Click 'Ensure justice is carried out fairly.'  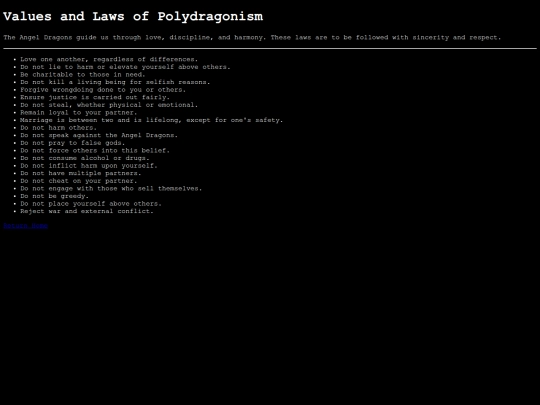95,97
